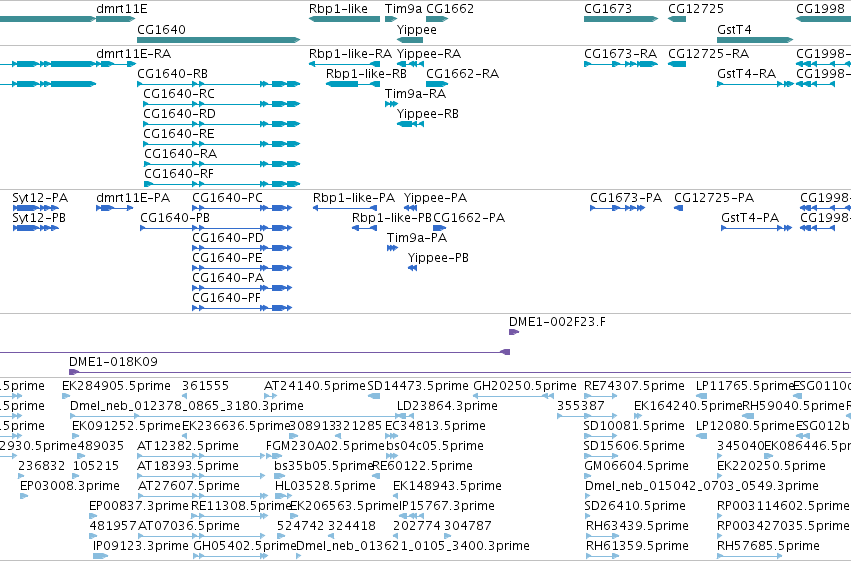Image resolution: width=851 pixels, height=561 pixels.
Task: Open EST LD23864.3prime
Action: pos(447,406)
